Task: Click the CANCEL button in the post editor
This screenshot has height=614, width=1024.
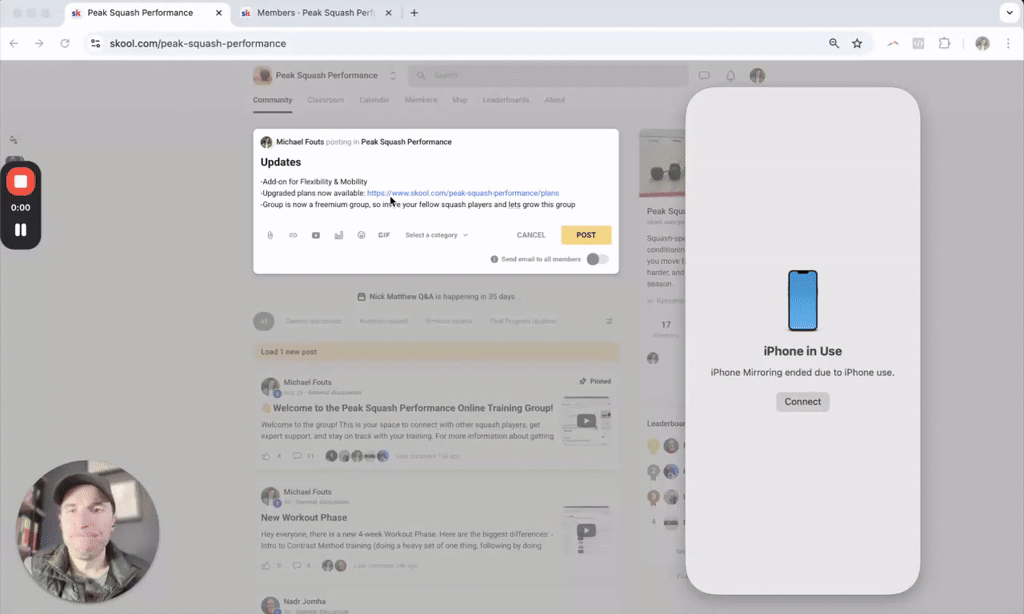Action: 531,235
